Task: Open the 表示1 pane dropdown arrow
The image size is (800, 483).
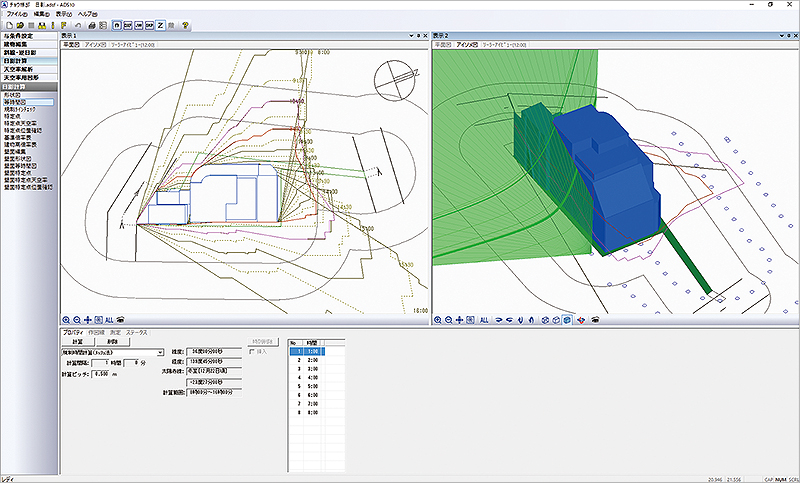Action: pos(411,36)
